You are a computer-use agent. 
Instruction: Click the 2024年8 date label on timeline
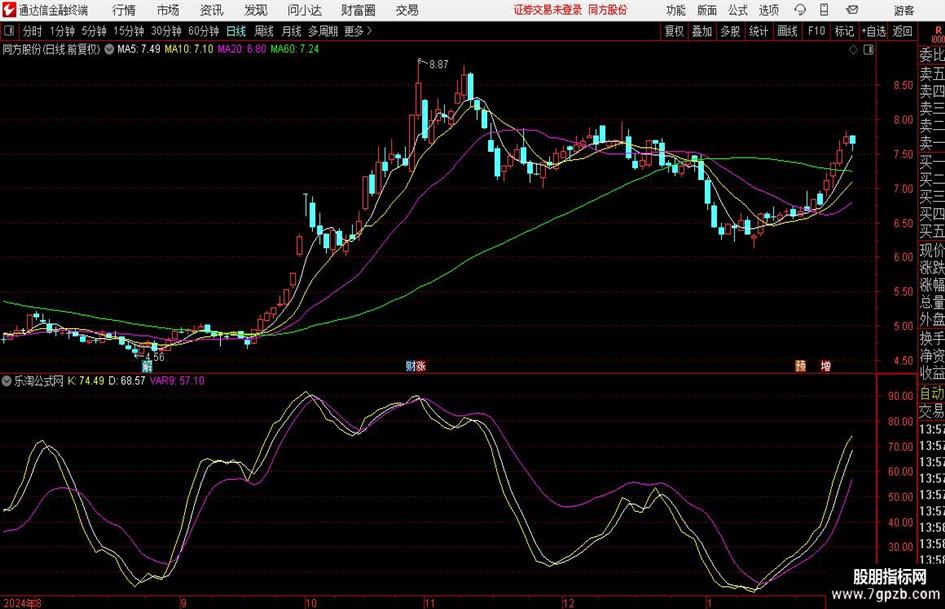[x=22, y=603]
